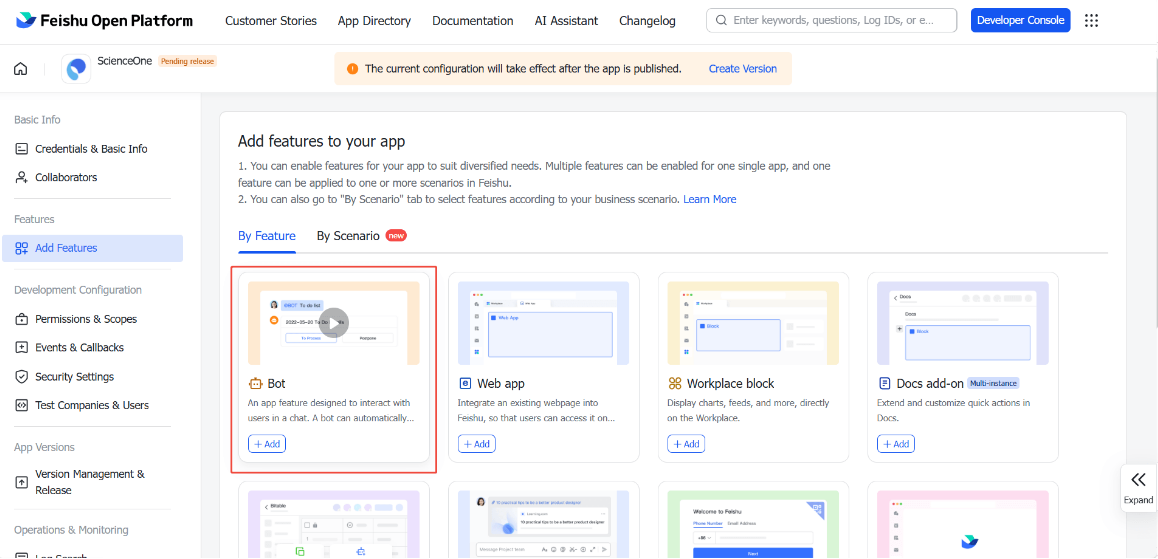Click the search magnifier icon

[721, 21]
